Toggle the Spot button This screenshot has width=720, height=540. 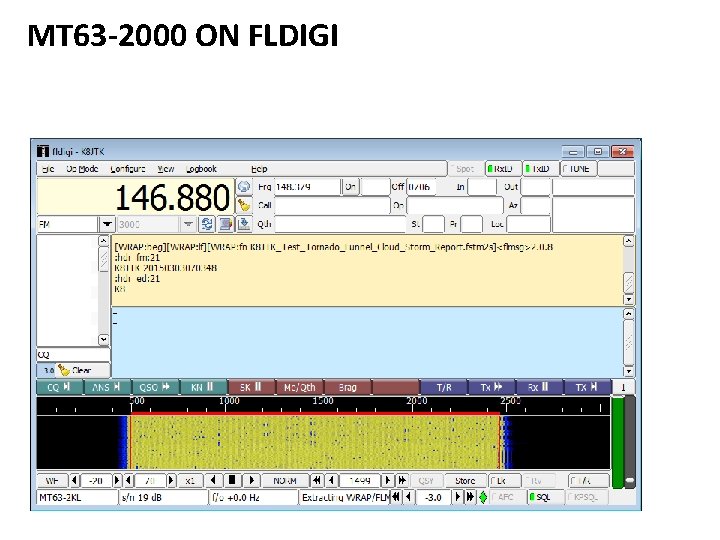(465, 169)
